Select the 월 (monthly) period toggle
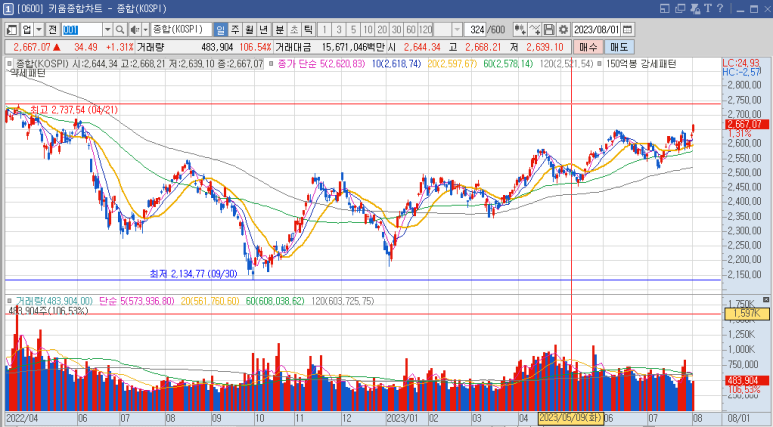The height and width of the screenshot is (427, 773). (249, 30)
